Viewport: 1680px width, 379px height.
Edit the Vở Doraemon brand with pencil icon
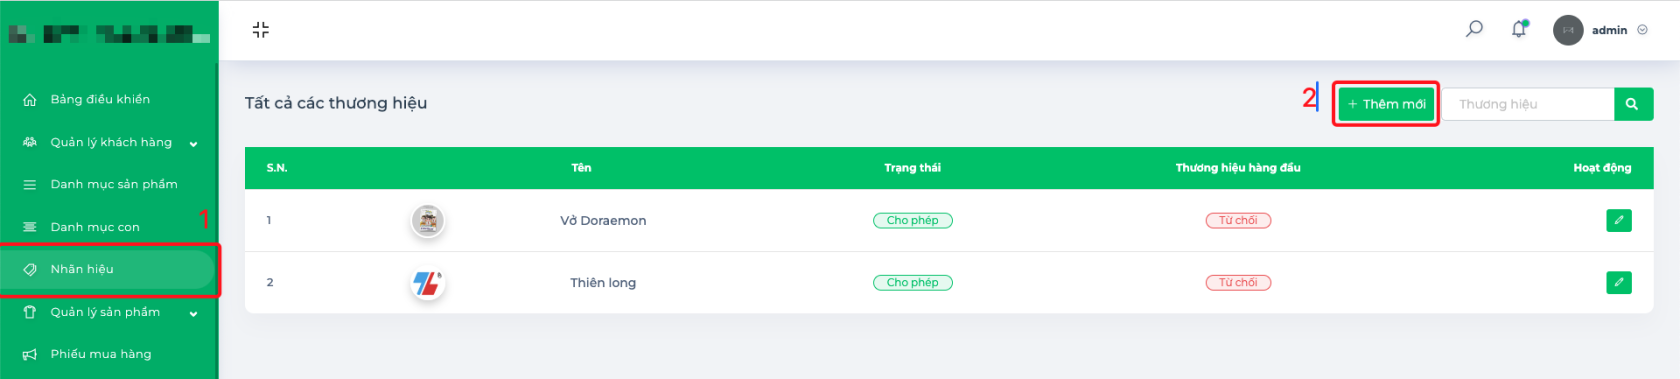pyautogui.click(x=1618, y=220)
